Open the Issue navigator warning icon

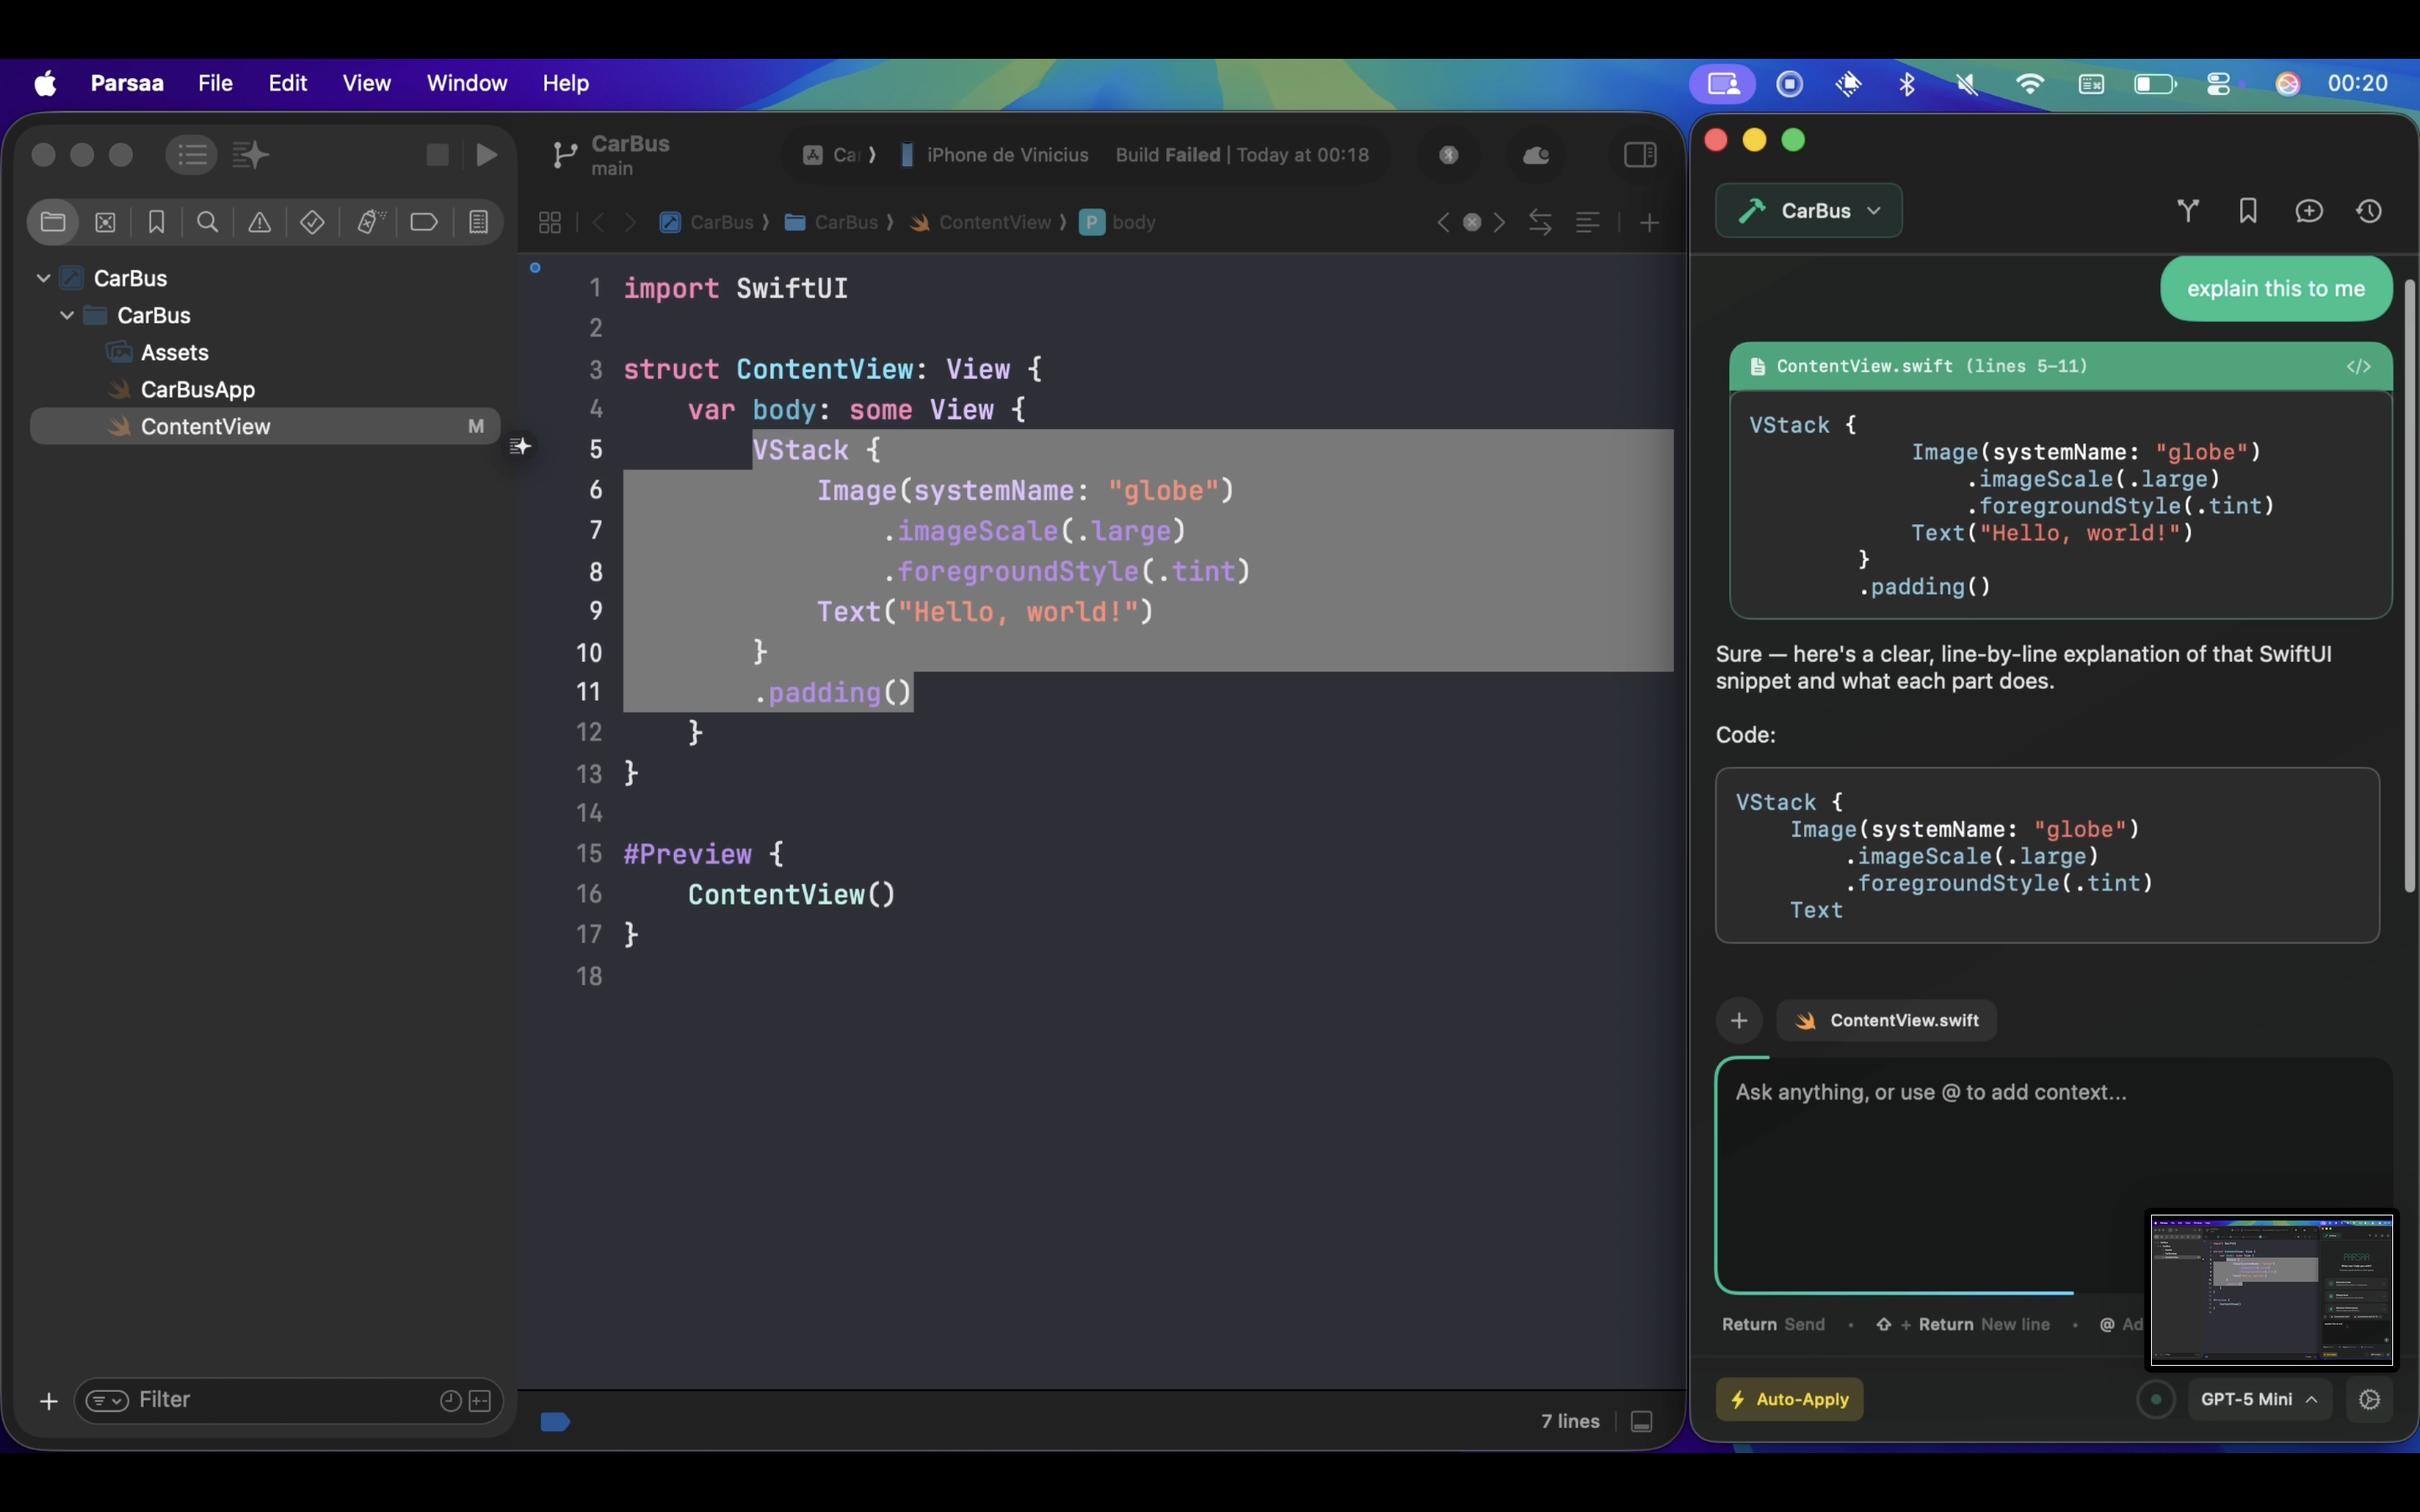(259, 222)
